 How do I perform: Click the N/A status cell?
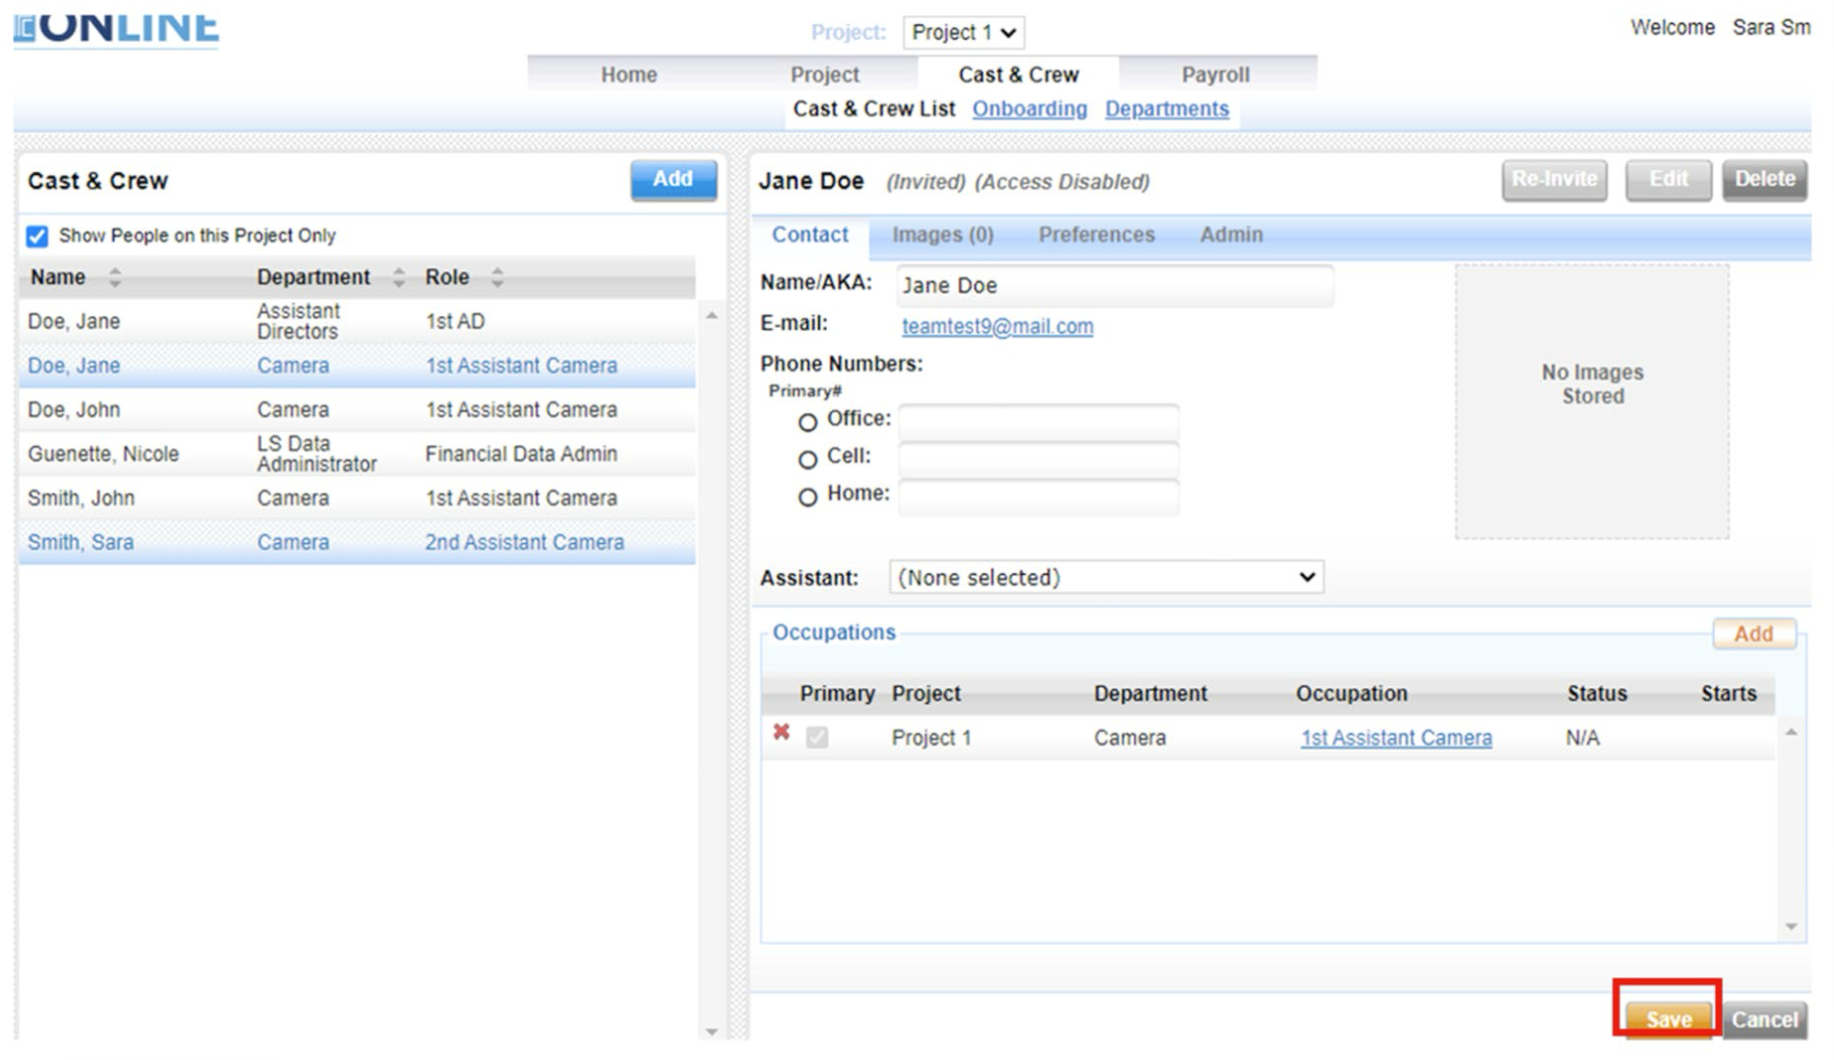coord(1582,738)
